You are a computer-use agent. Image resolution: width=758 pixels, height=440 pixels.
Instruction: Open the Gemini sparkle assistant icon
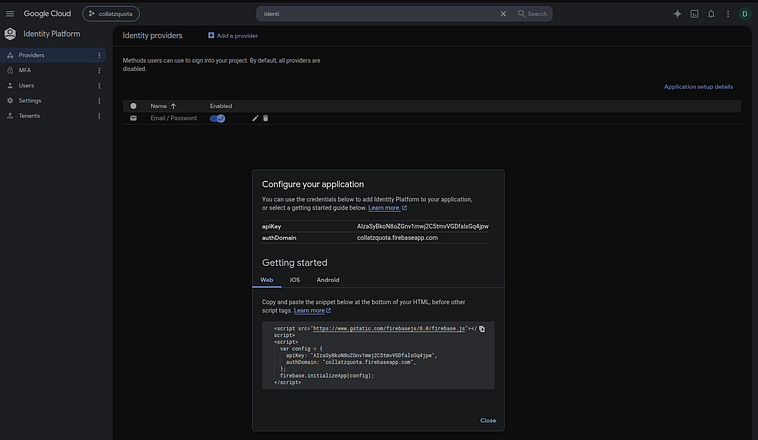677,14
